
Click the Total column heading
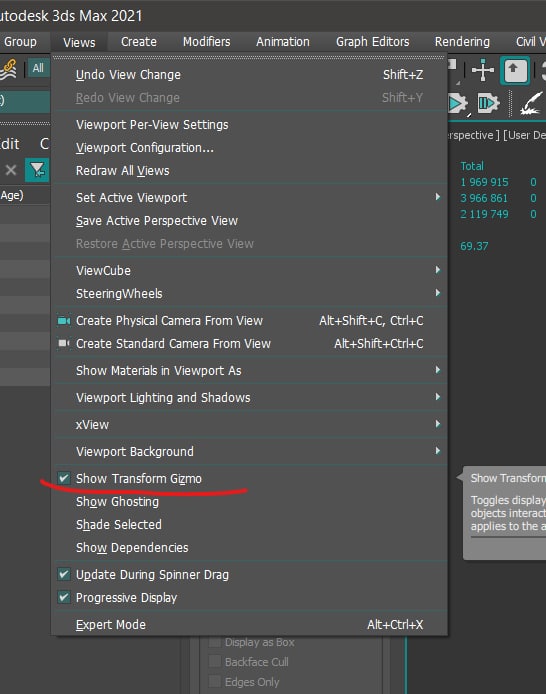(472, 166)
